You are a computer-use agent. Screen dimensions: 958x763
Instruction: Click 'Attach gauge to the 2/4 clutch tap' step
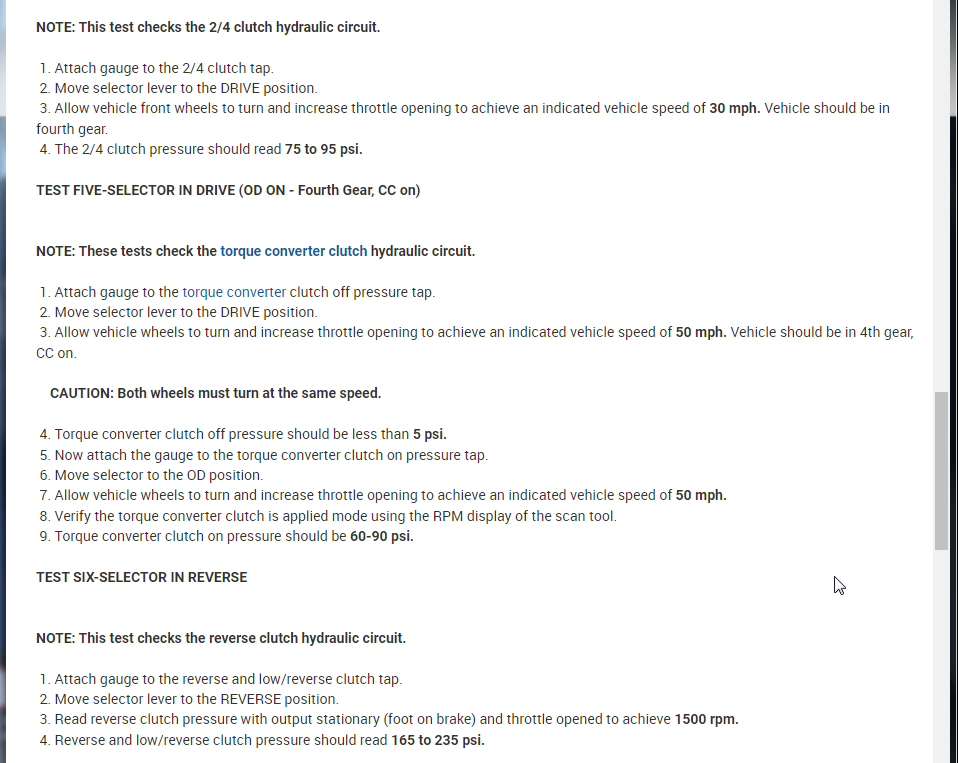163,68
